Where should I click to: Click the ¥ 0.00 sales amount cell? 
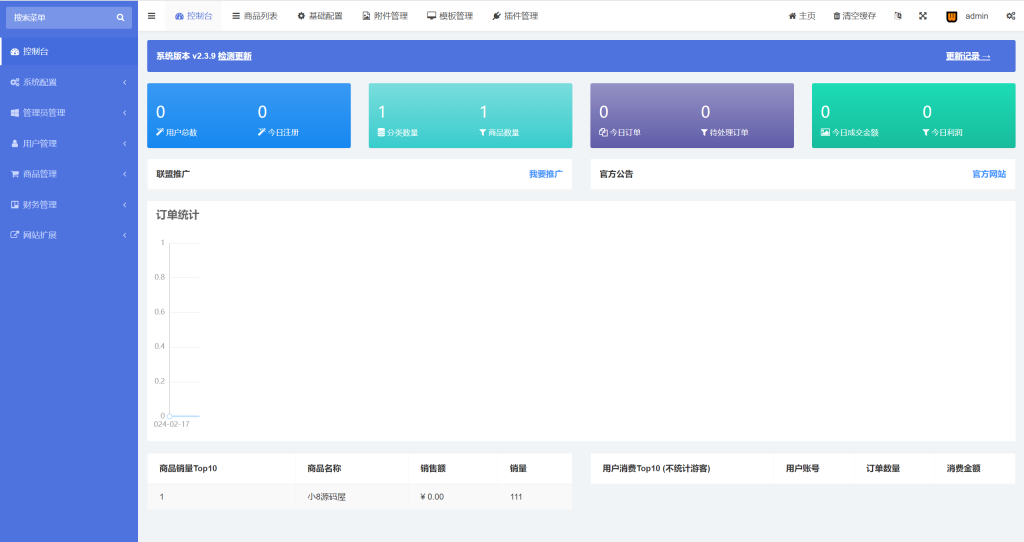tap(432, 497)
